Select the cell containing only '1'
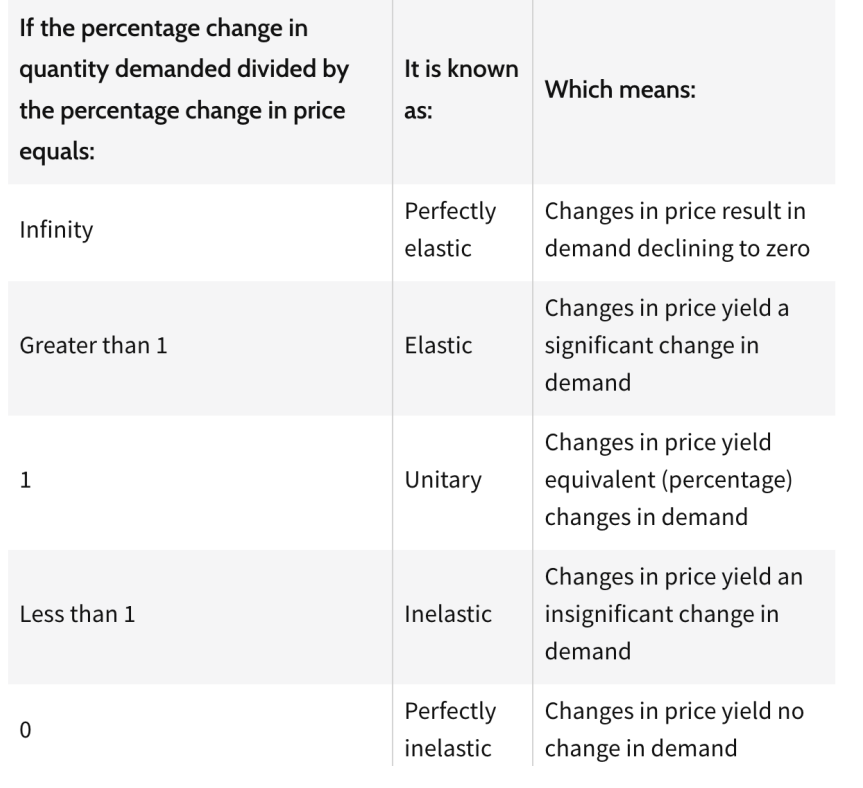The height and width of the screenshot is (788, 863). [25, 480]
